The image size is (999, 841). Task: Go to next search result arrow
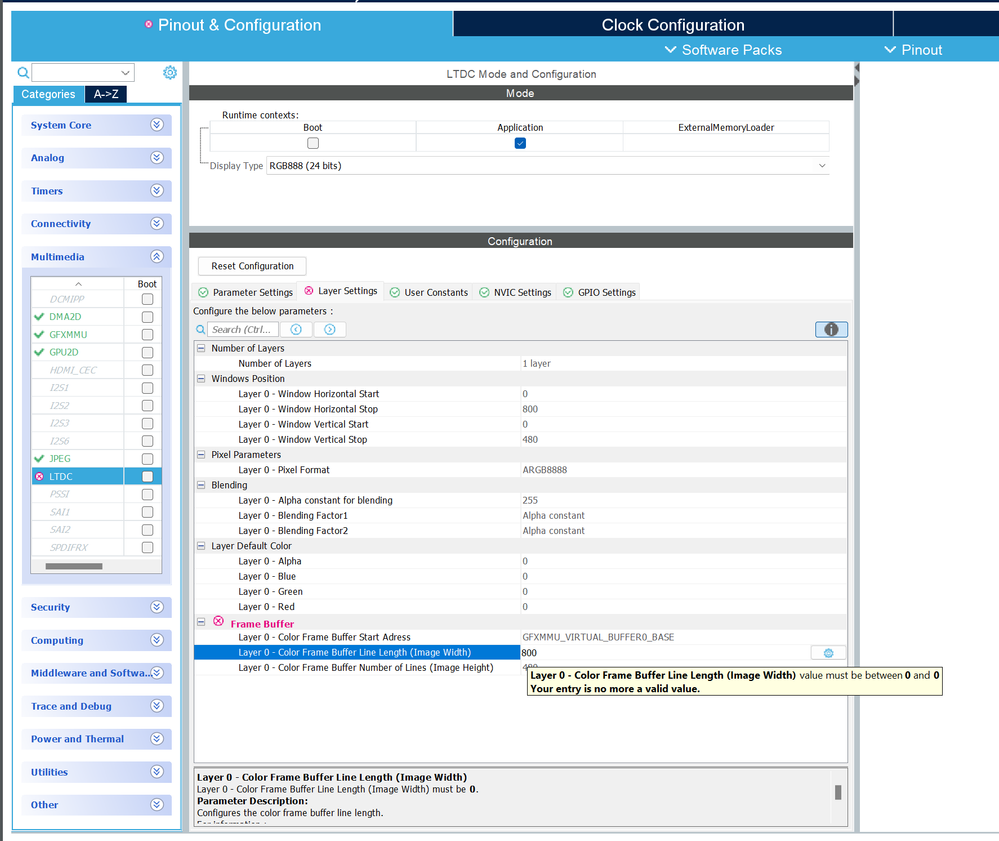[329, 329]
